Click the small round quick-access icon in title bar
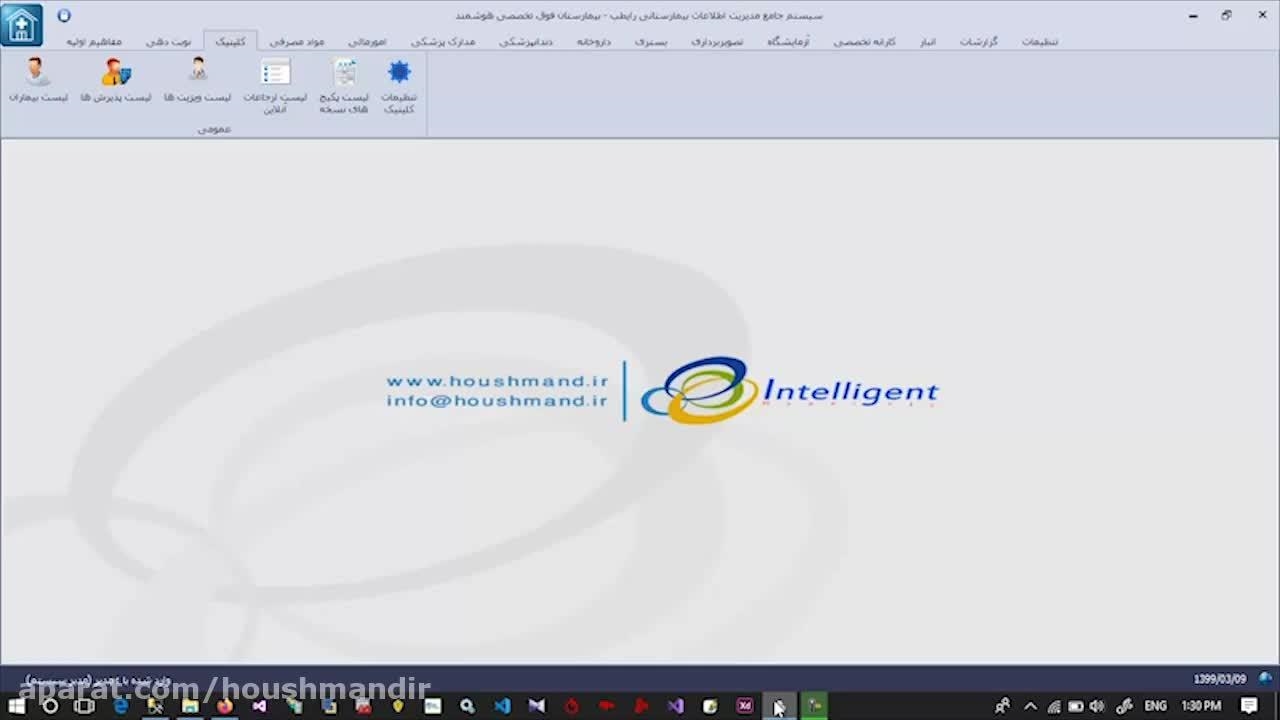1280x720 pixels. click(x=64, y=16)
